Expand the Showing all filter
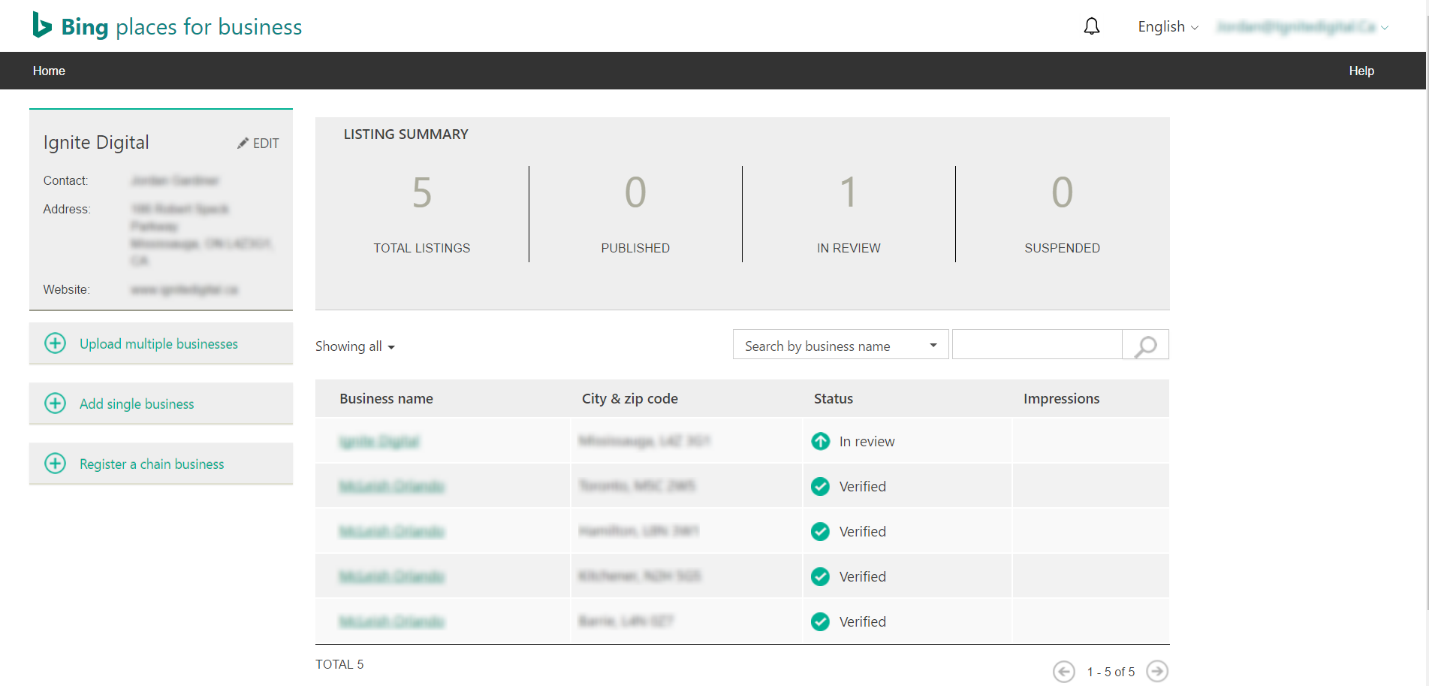Viewport: 1429px width, 686px height. 355,346
